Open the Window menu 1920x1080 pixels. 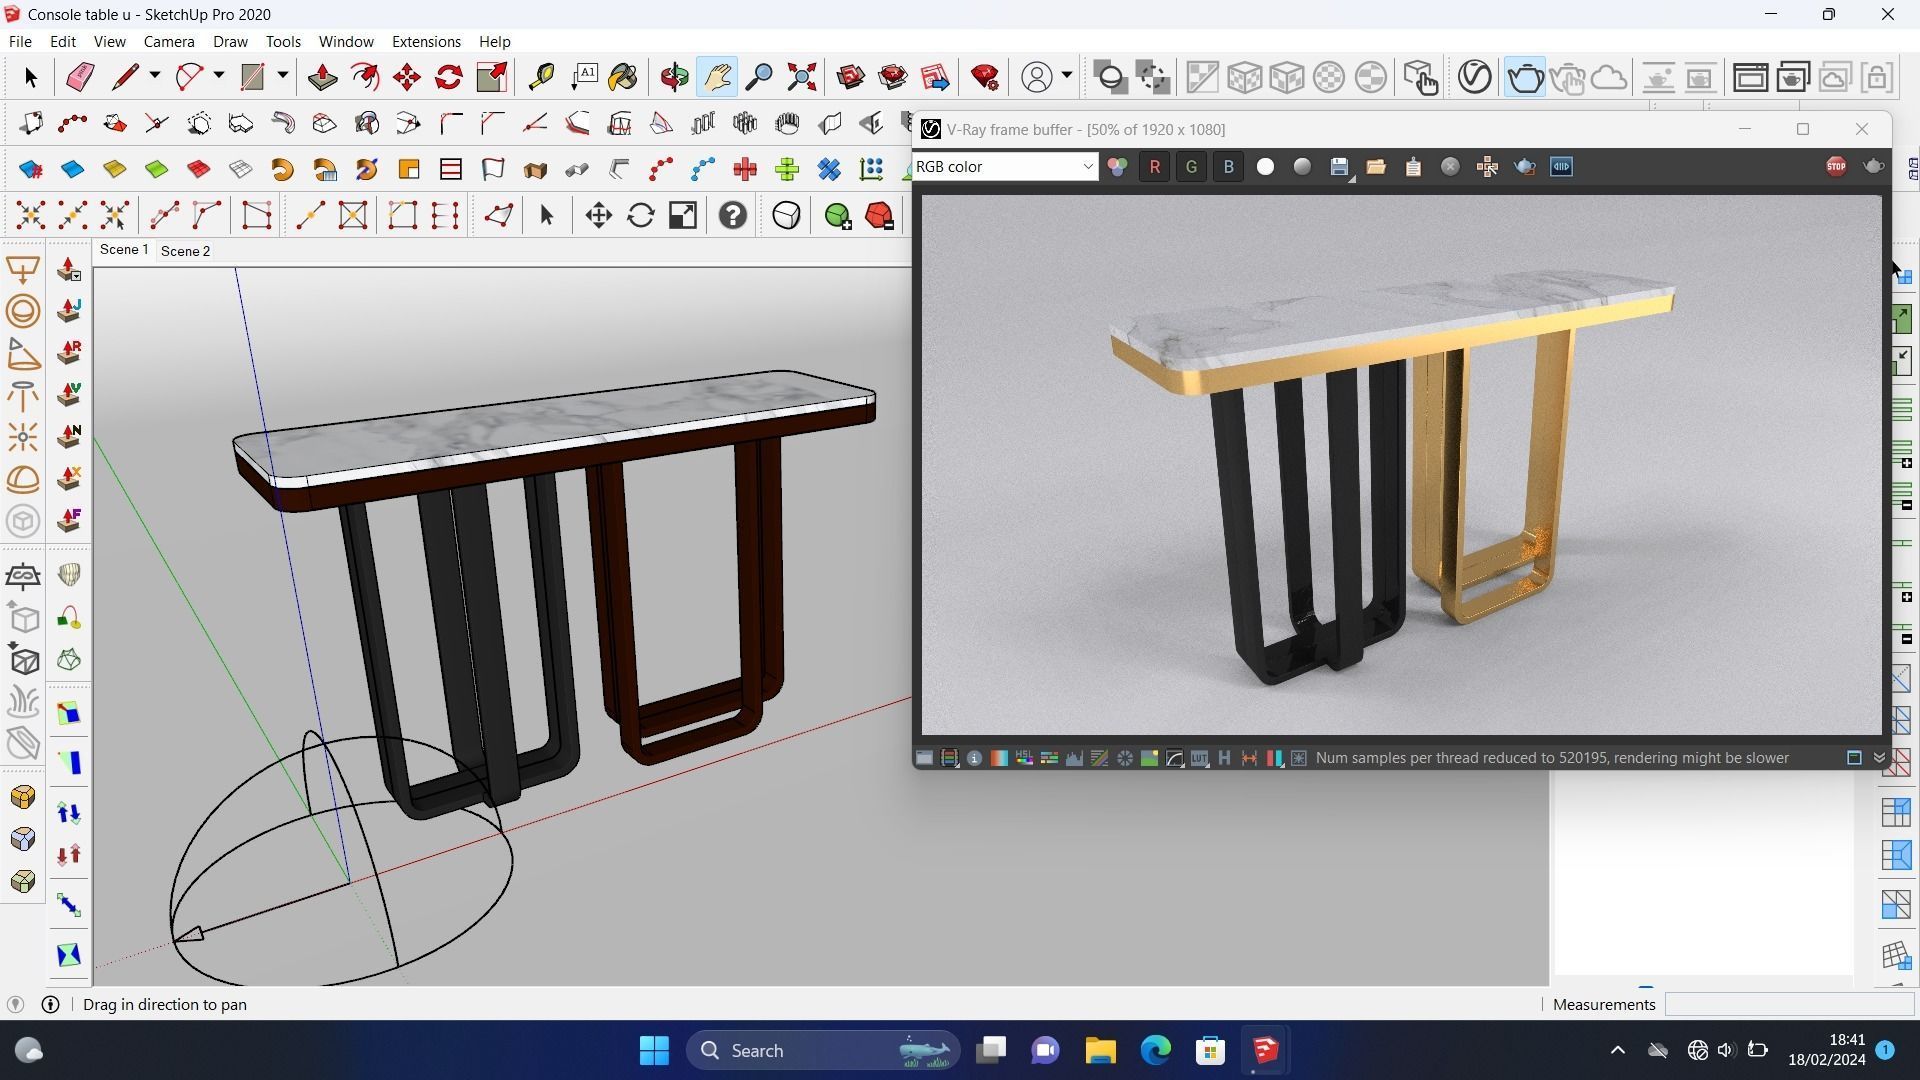point(346,41)
